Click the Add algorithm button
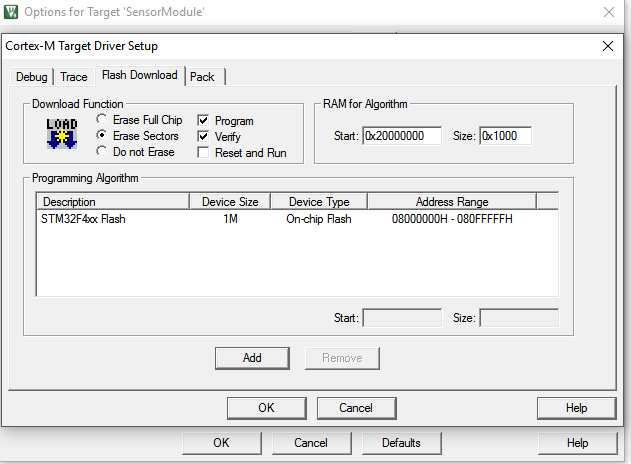 (252, 358)
